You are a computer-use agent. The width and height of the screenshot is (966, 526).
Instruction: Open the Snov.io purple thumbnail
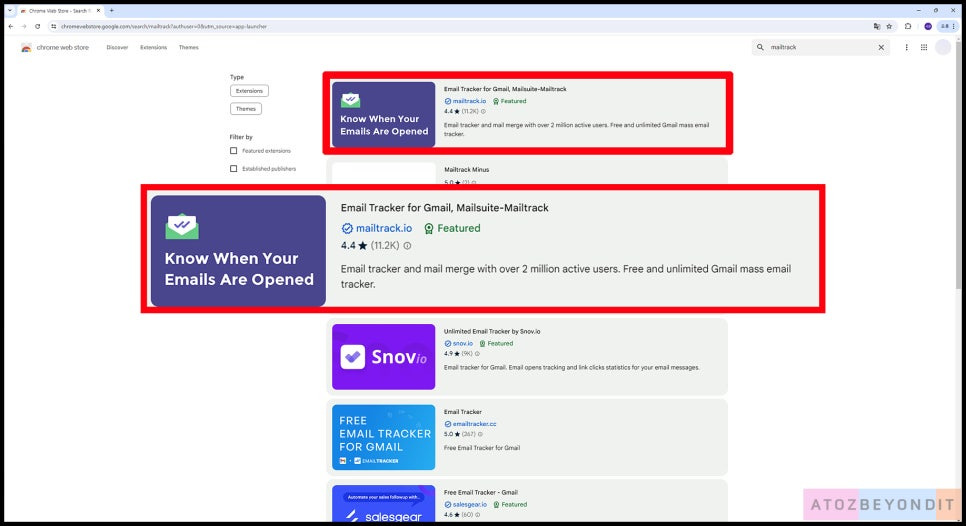(x=383, y=357)
